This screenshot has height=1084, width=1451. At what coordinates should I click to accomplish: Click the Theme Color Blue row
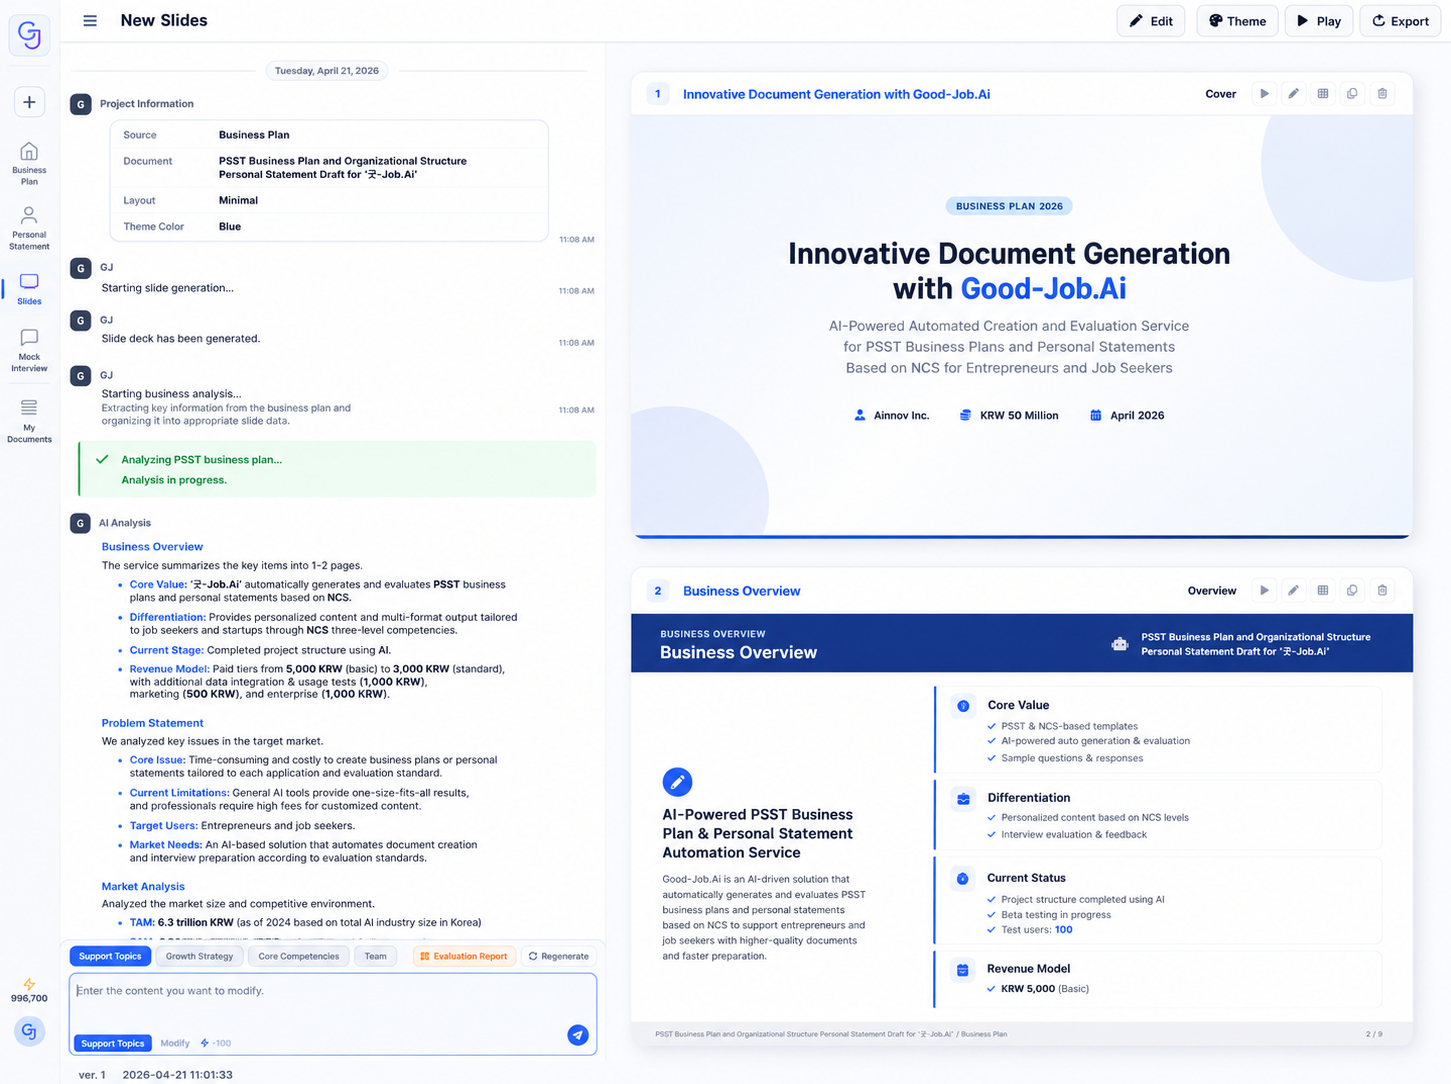329,226
